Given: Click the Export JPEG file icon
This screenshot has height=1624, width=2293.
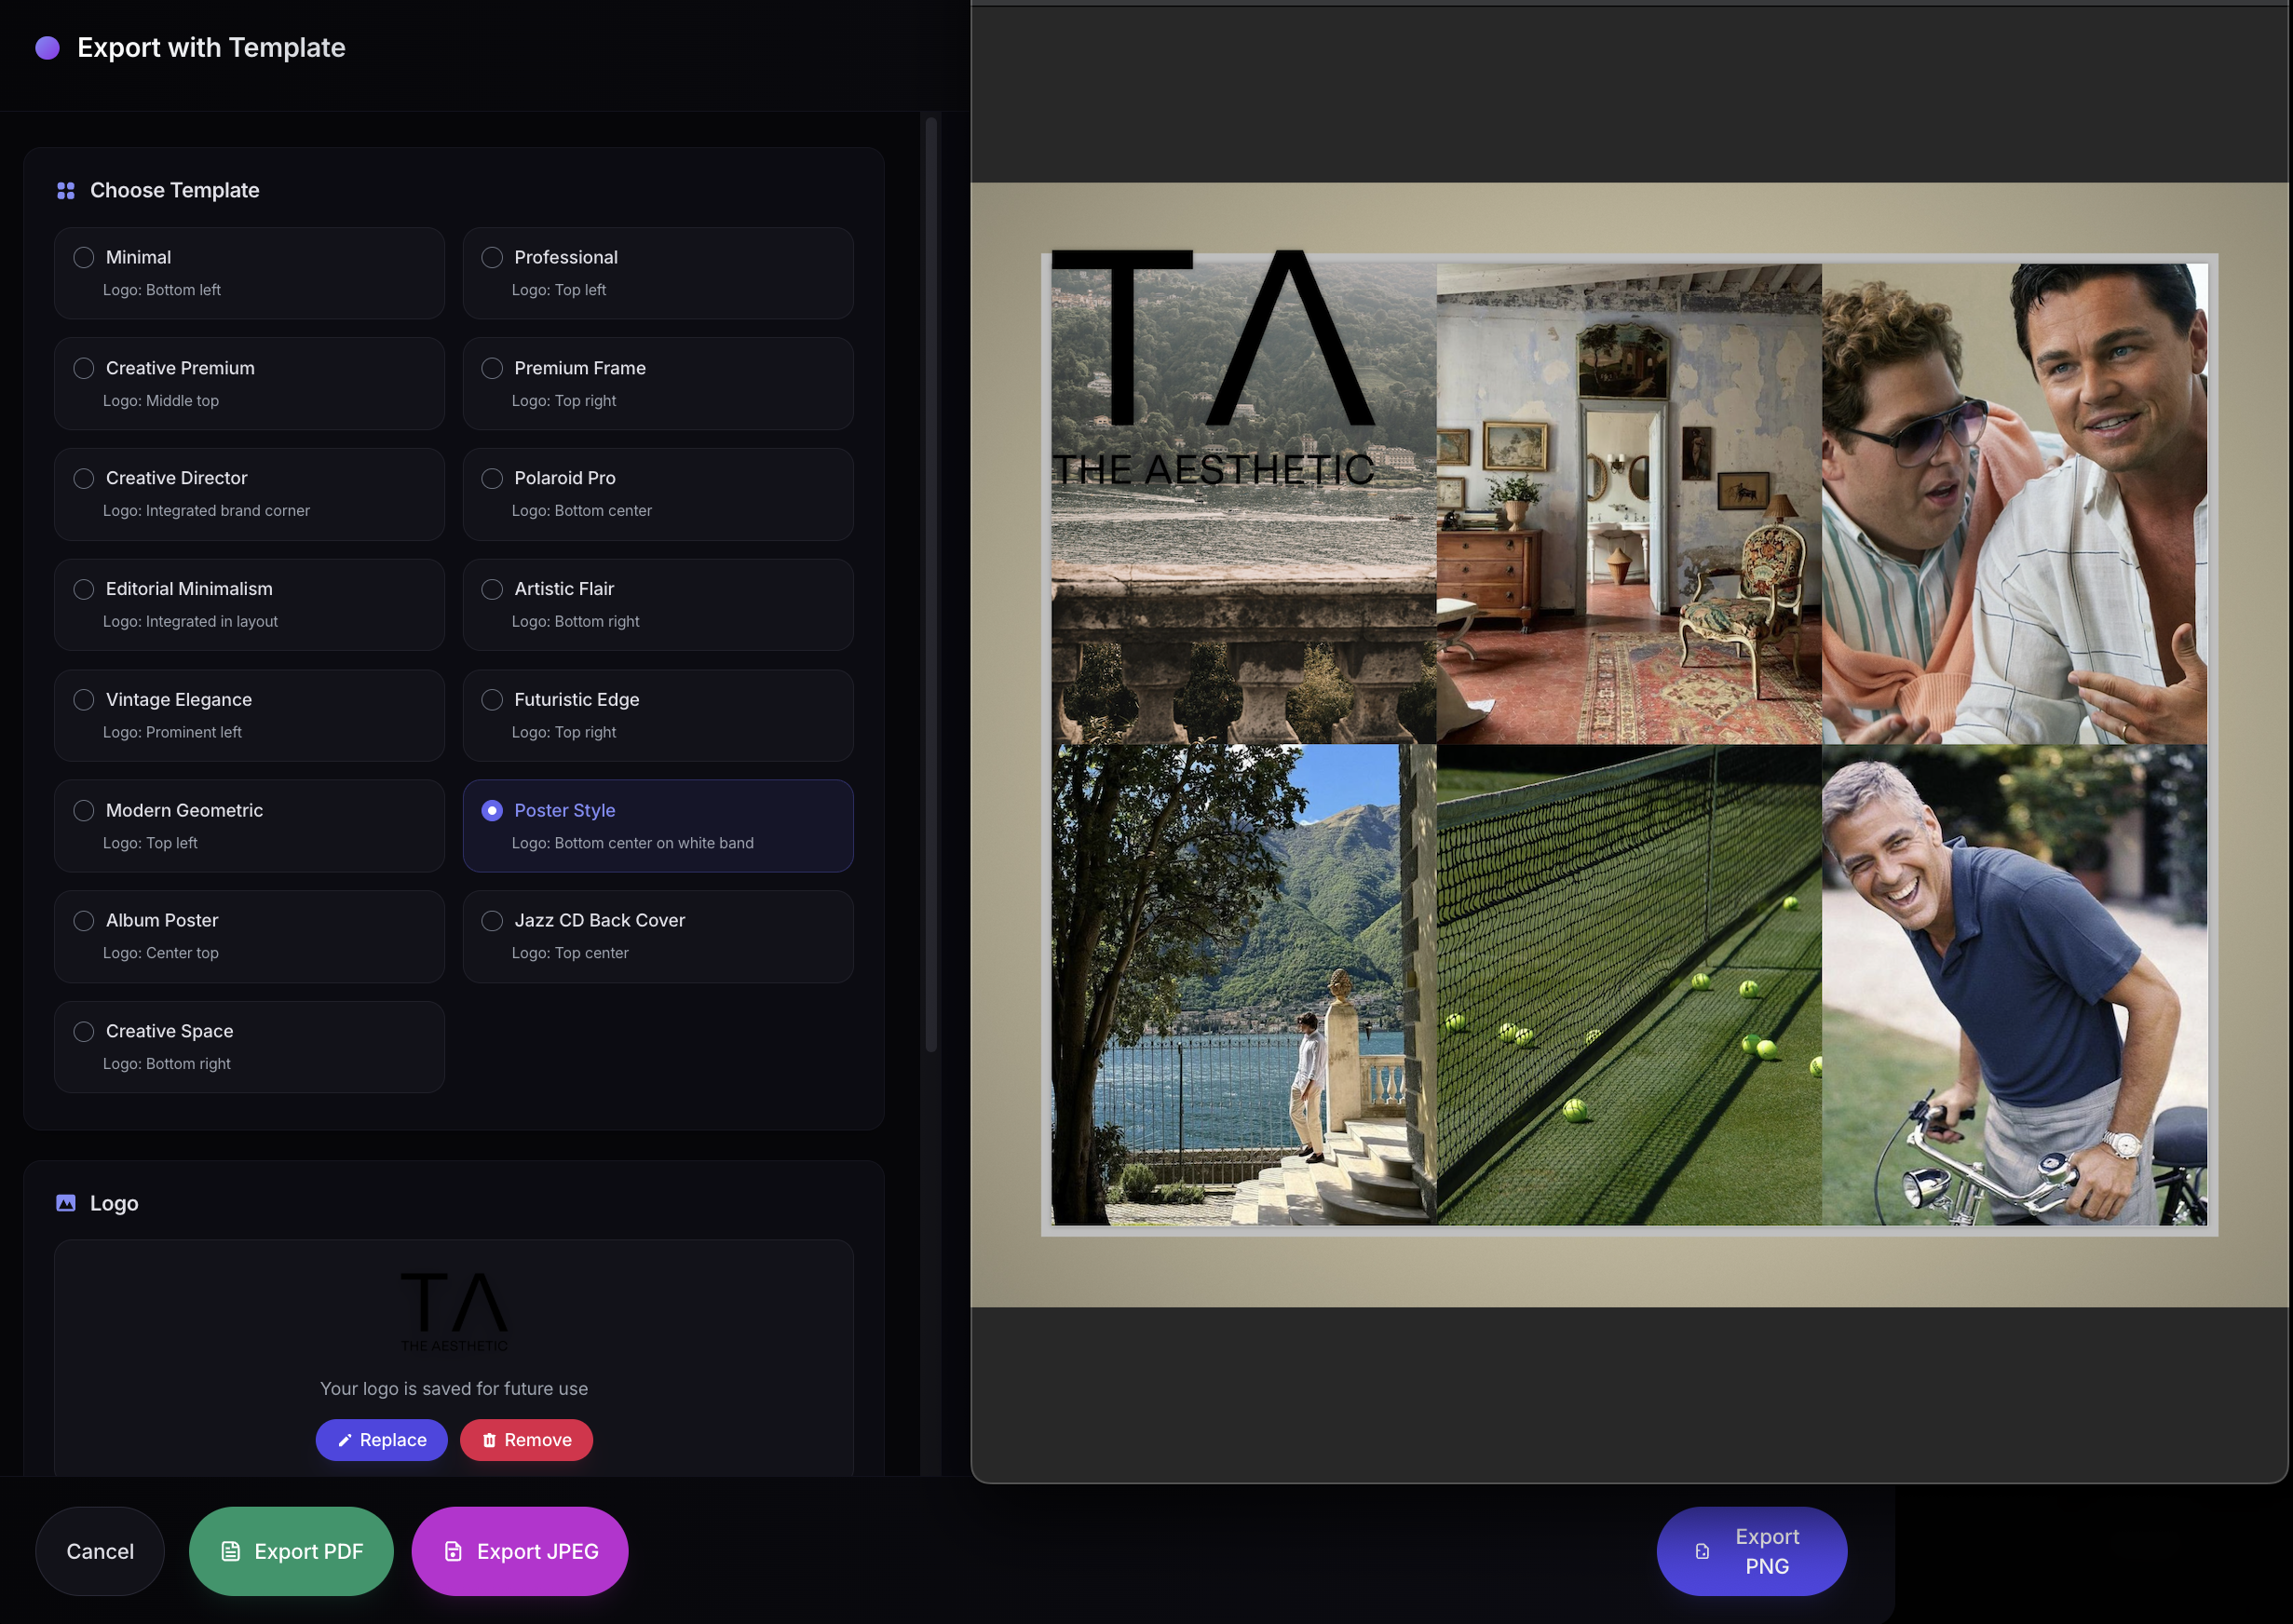Looking at the screenshot, I should [x=453, y=1551].
